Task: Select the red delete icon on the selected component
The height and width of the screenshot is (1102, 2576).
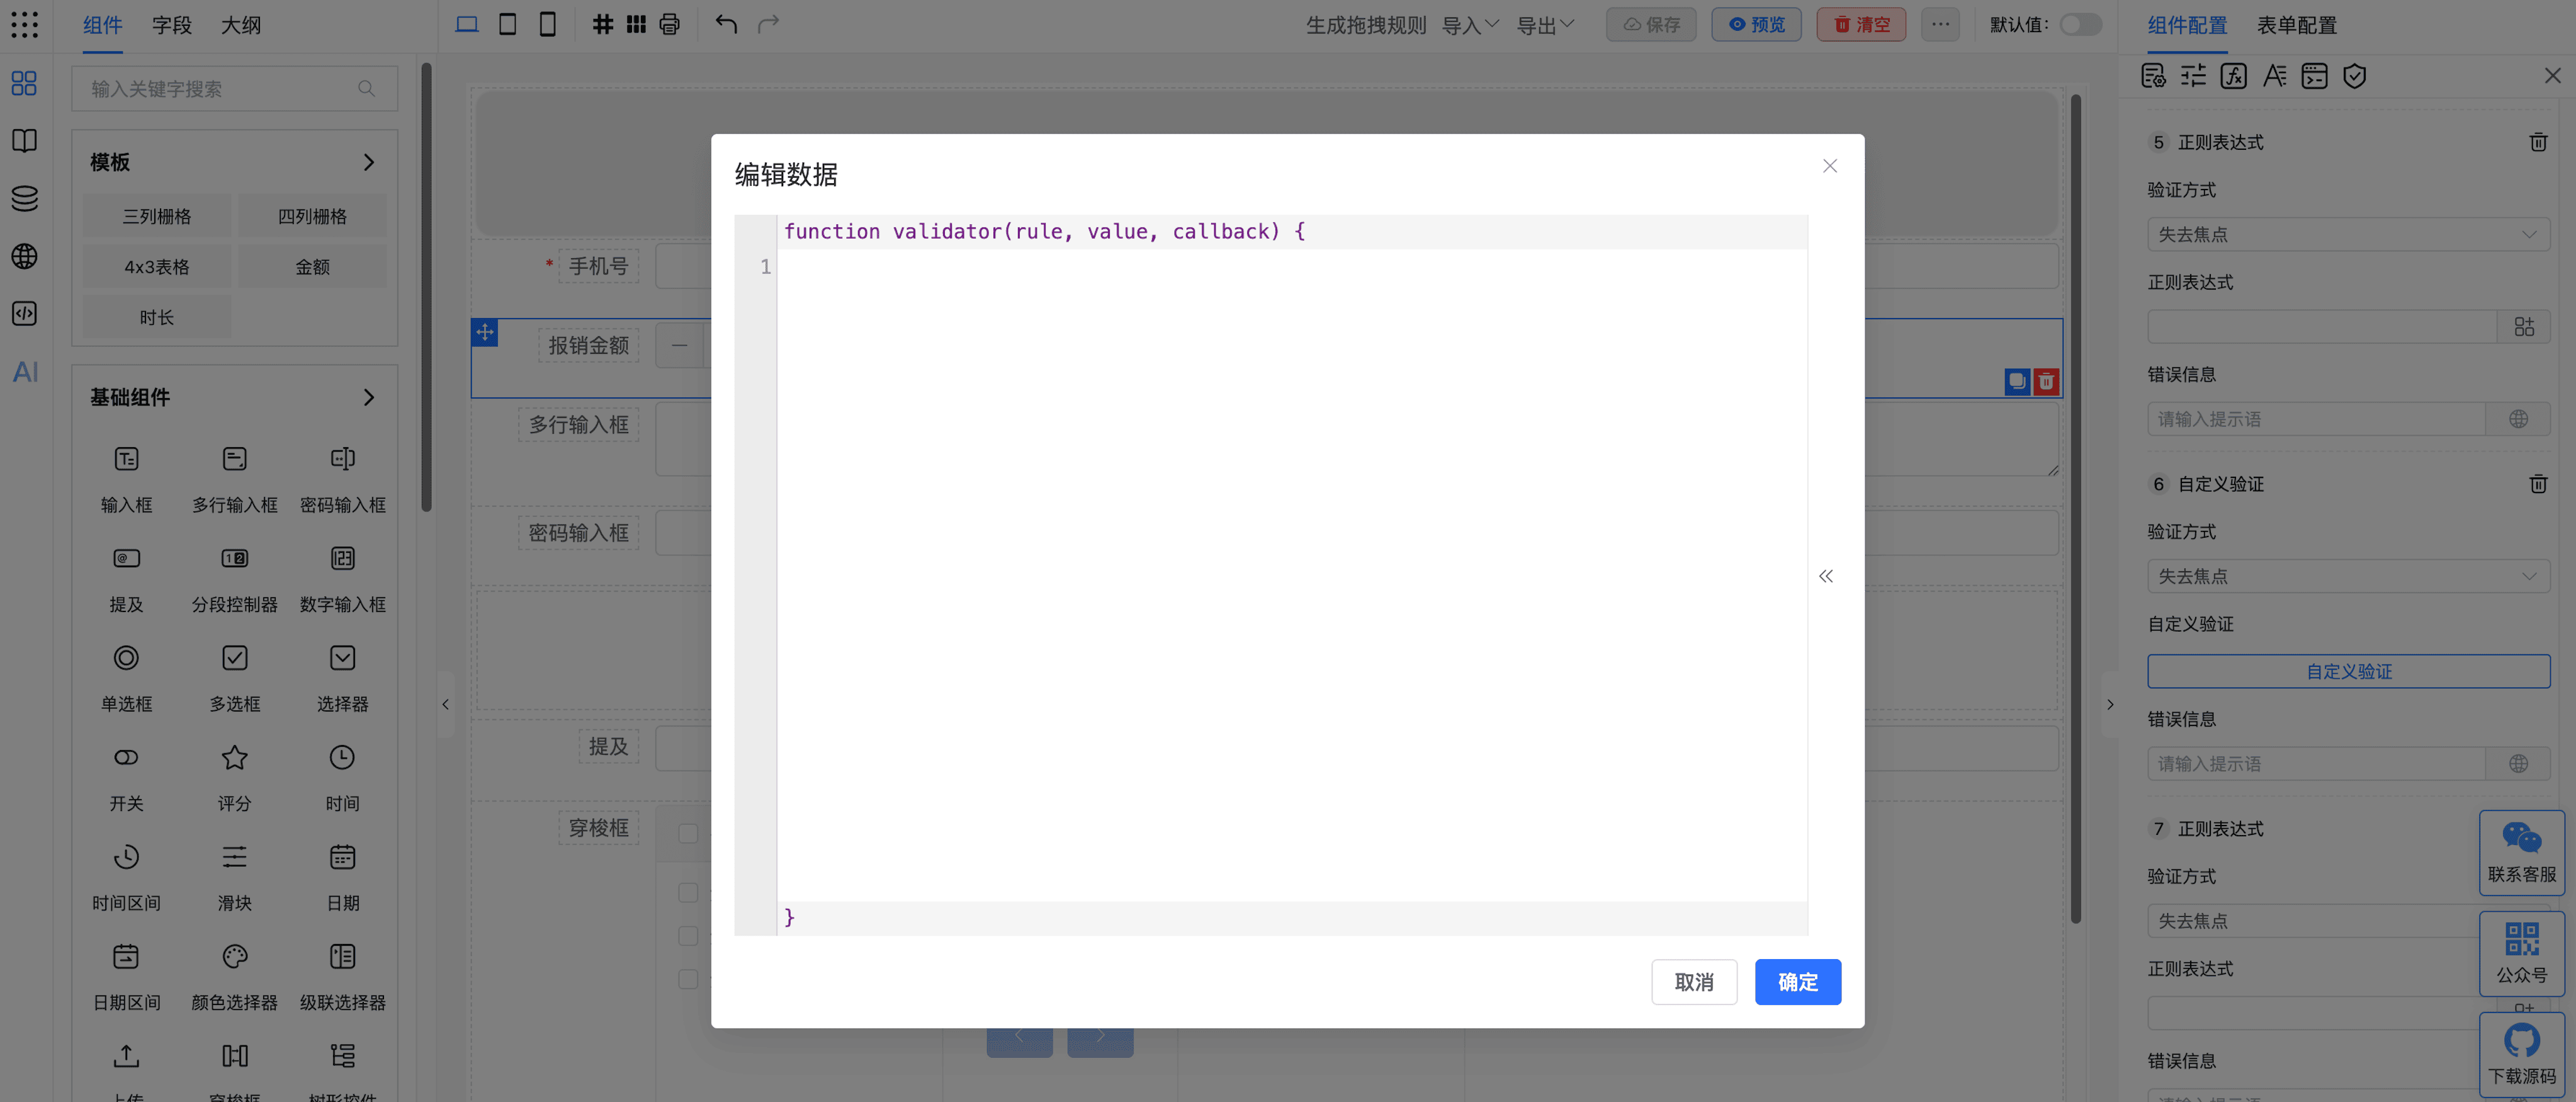Action: 2046,381
